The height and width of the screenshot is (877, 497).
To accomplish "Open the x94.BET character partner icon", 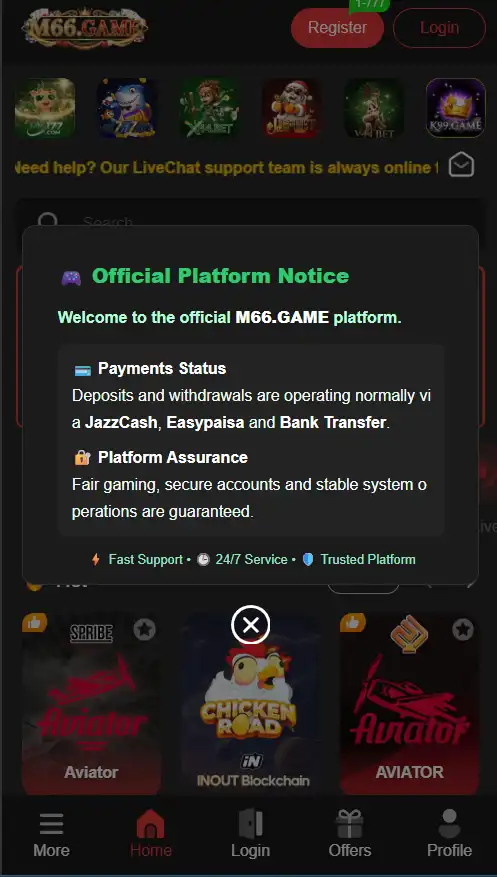I will click(x=209, y=107).
